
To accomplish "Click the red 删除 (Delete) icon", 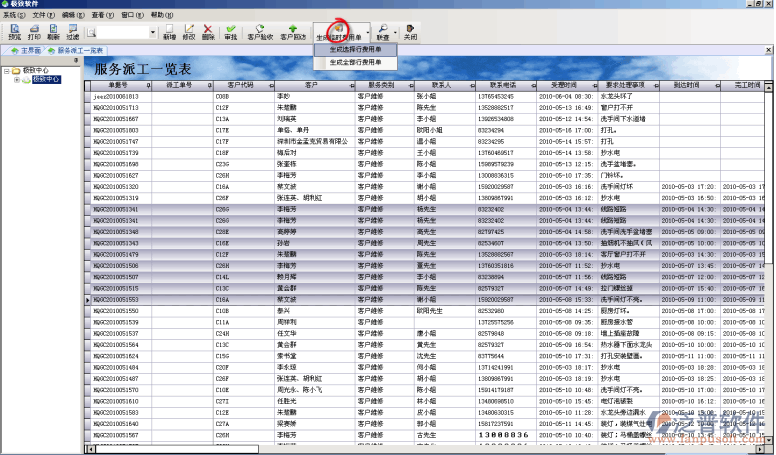I will (208, 31).
